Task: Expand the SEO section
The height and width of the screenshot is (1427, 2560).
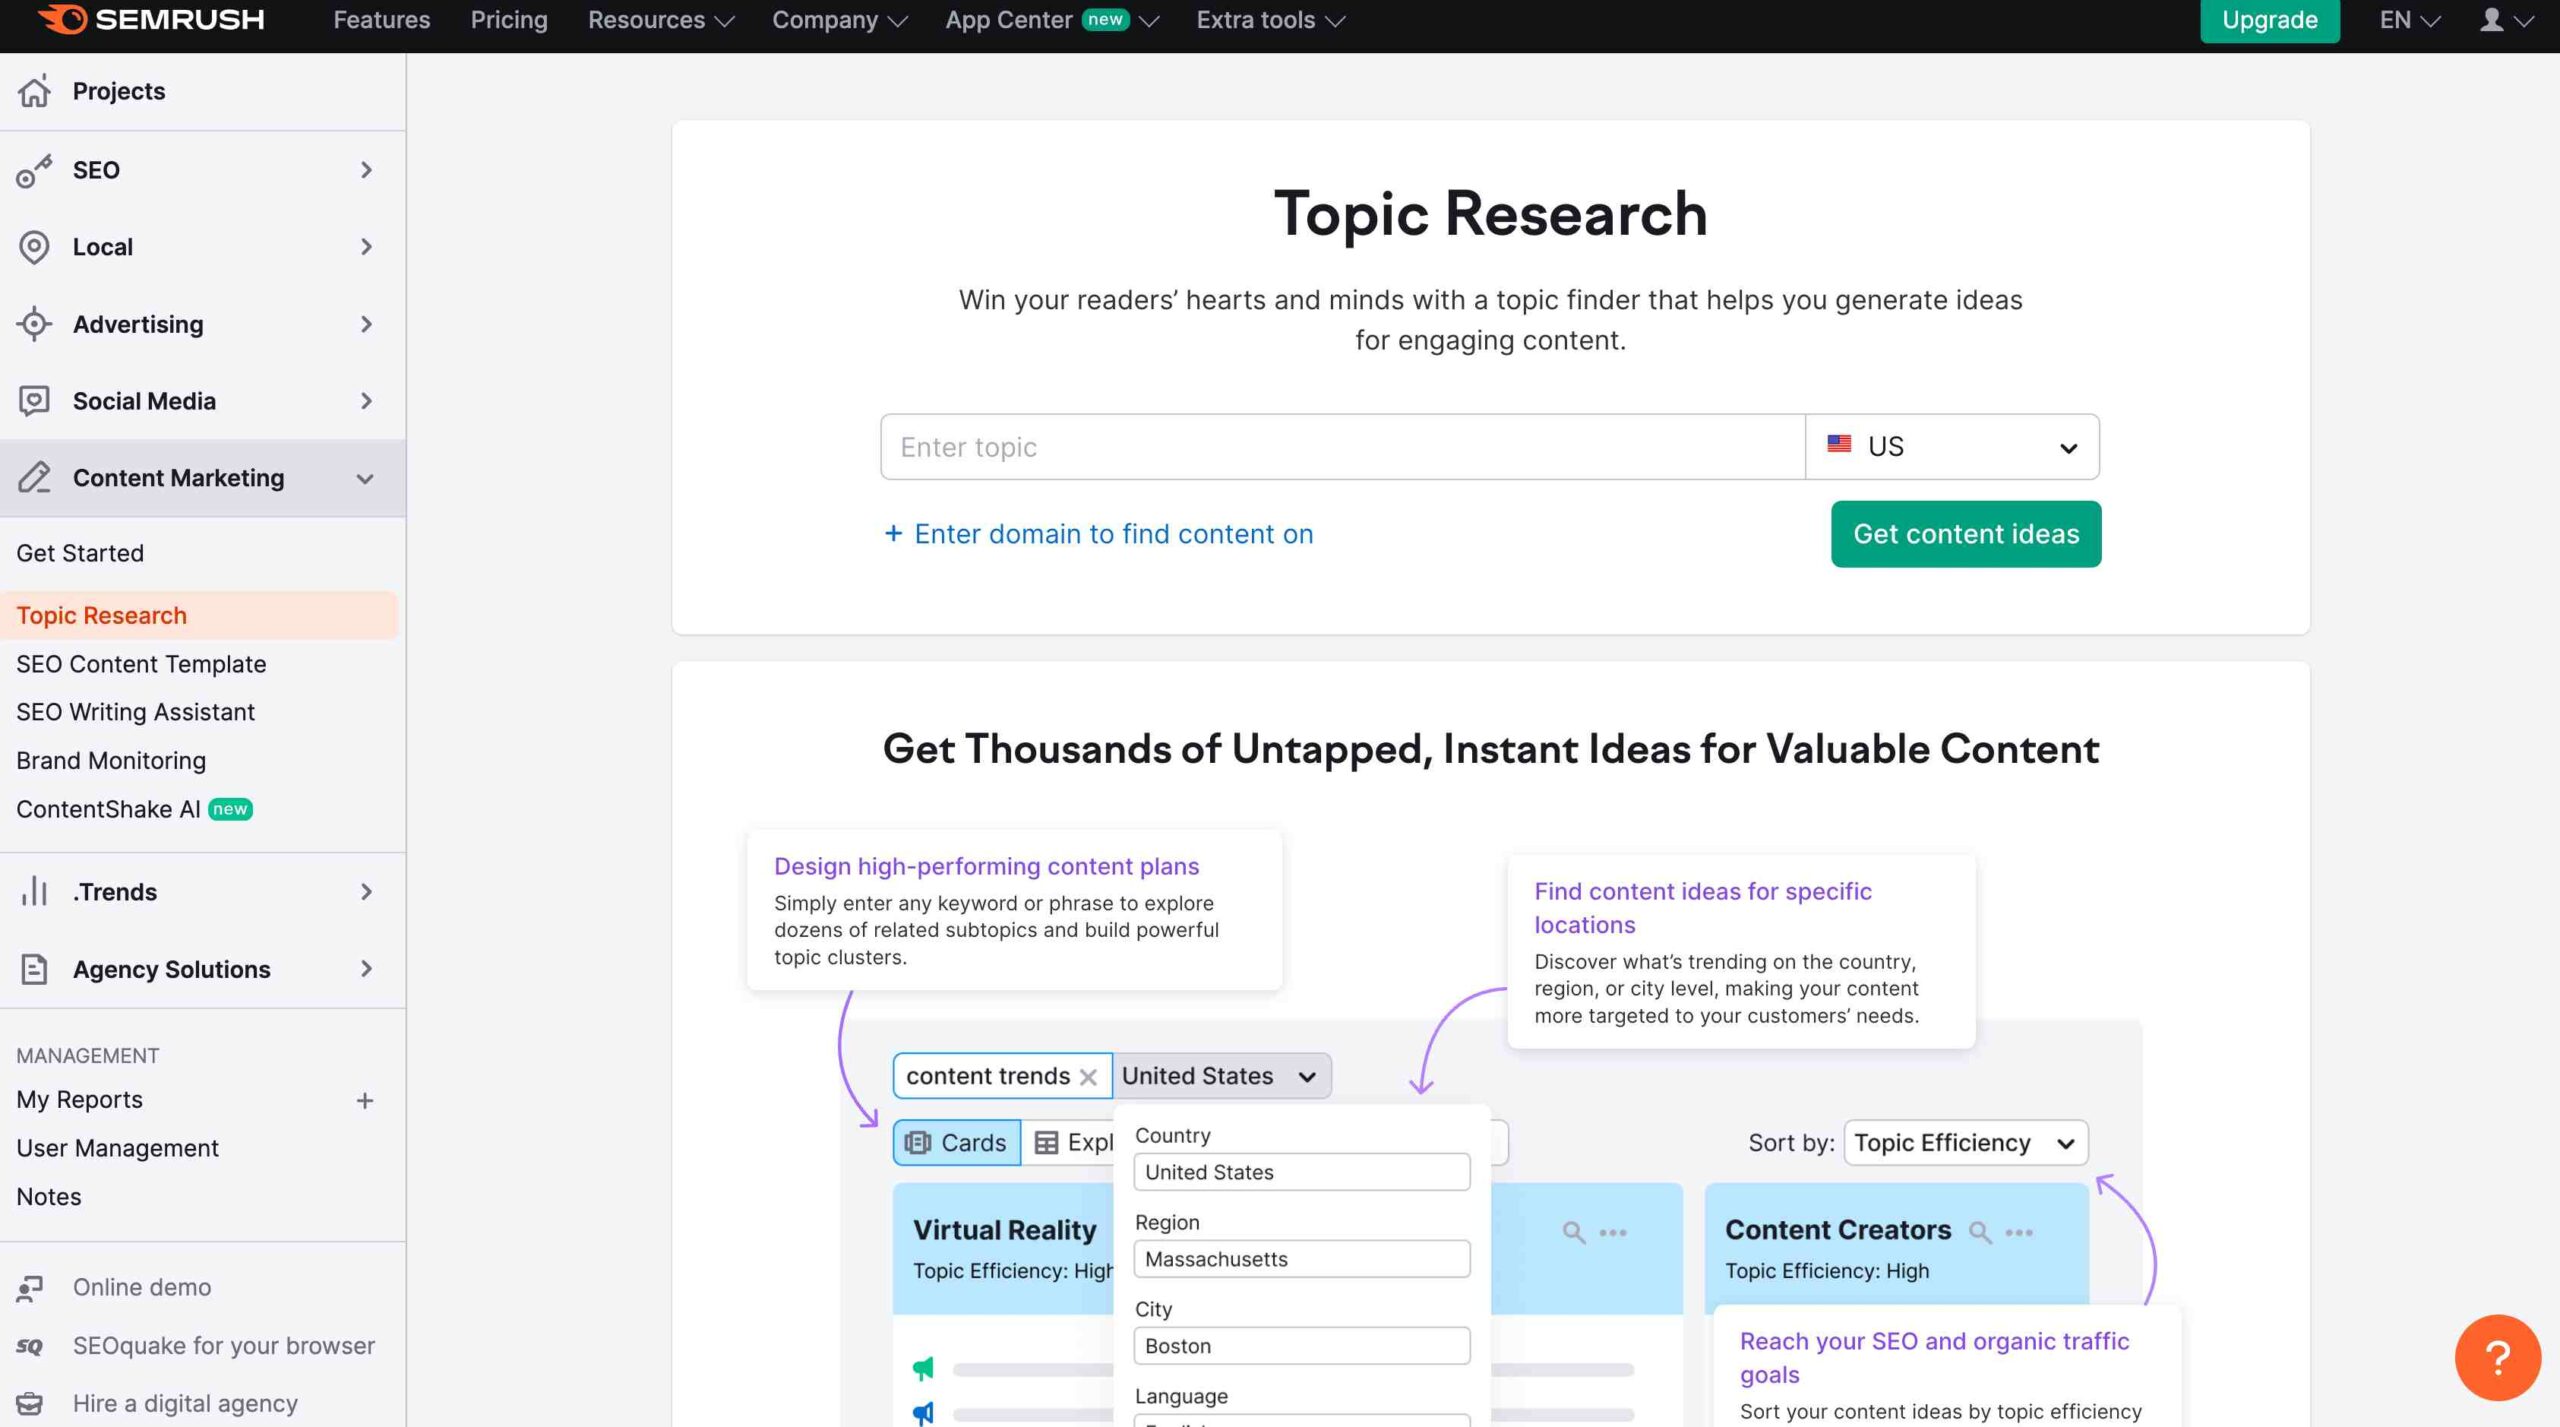Action: [x=366, y=170]
